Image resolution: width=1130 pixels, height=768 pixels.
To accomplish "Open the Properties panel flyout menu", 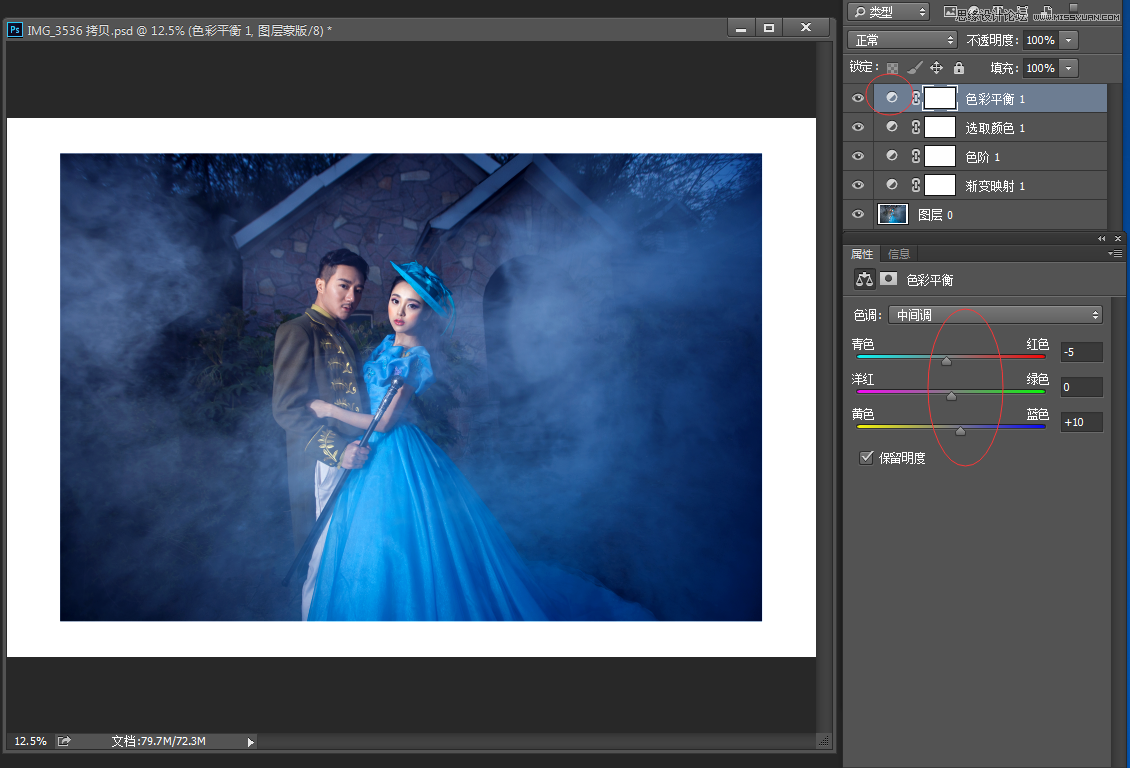I will tap(1116, 254).
